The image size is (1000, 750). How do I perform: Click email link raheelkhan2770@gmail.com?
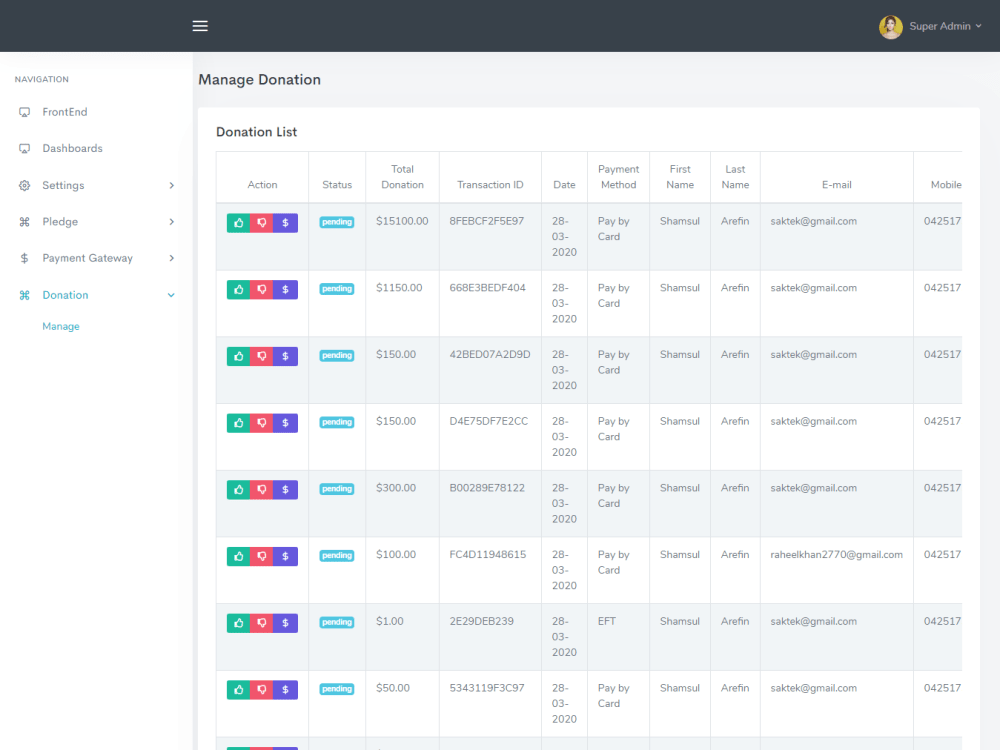point(837,554)
